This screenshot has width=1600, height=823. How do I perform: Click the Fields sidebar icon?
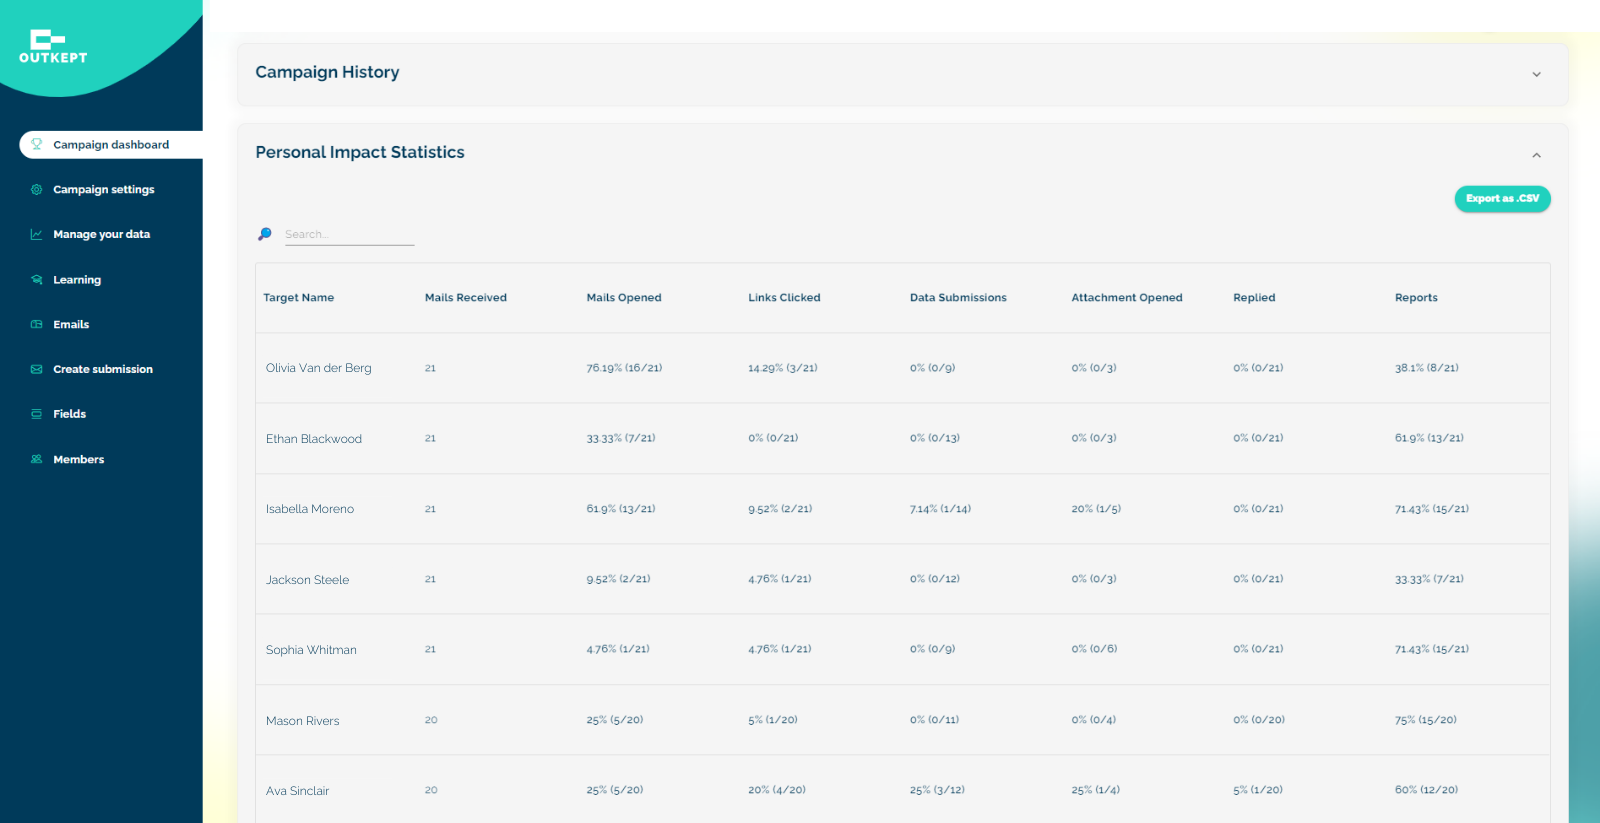[37, 414]
